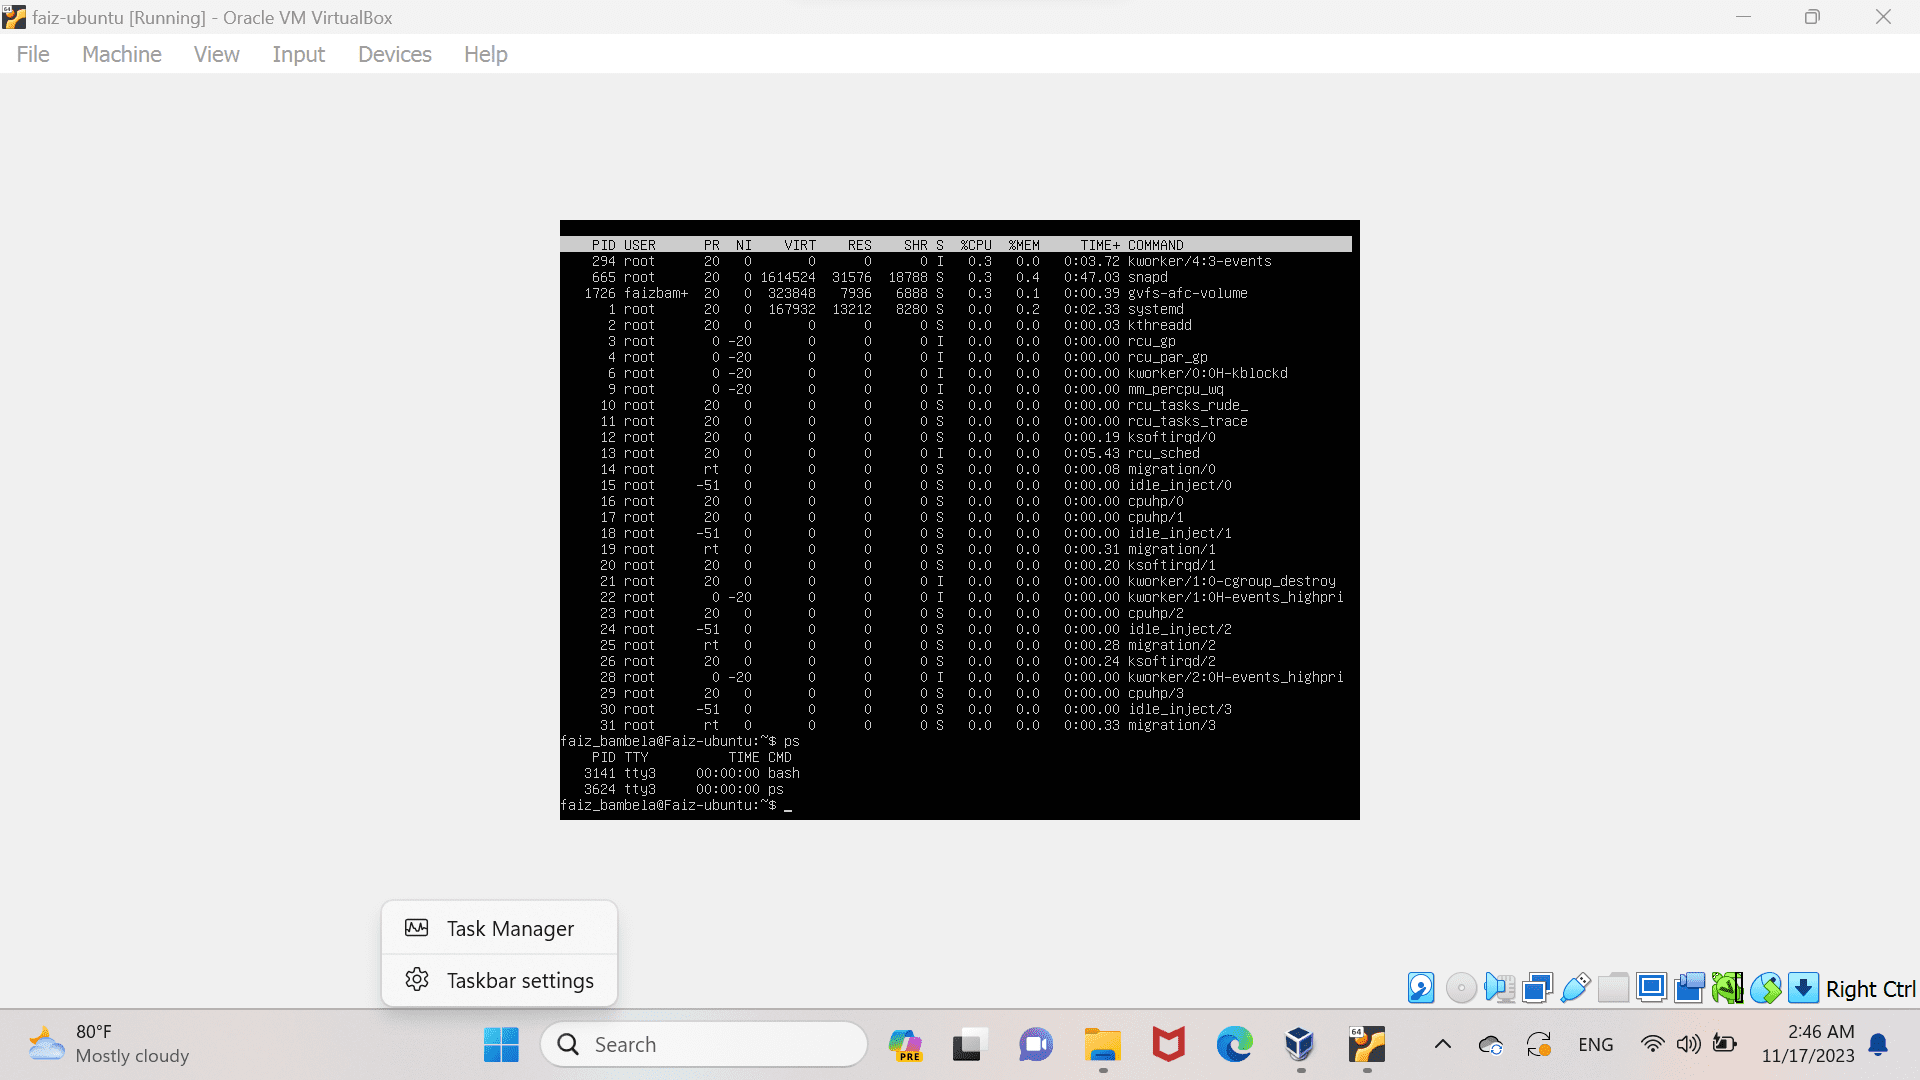The width and height of the screenshot is (1920, 1080).
Task: Click the systemd process row
Action: pos(956,309)
